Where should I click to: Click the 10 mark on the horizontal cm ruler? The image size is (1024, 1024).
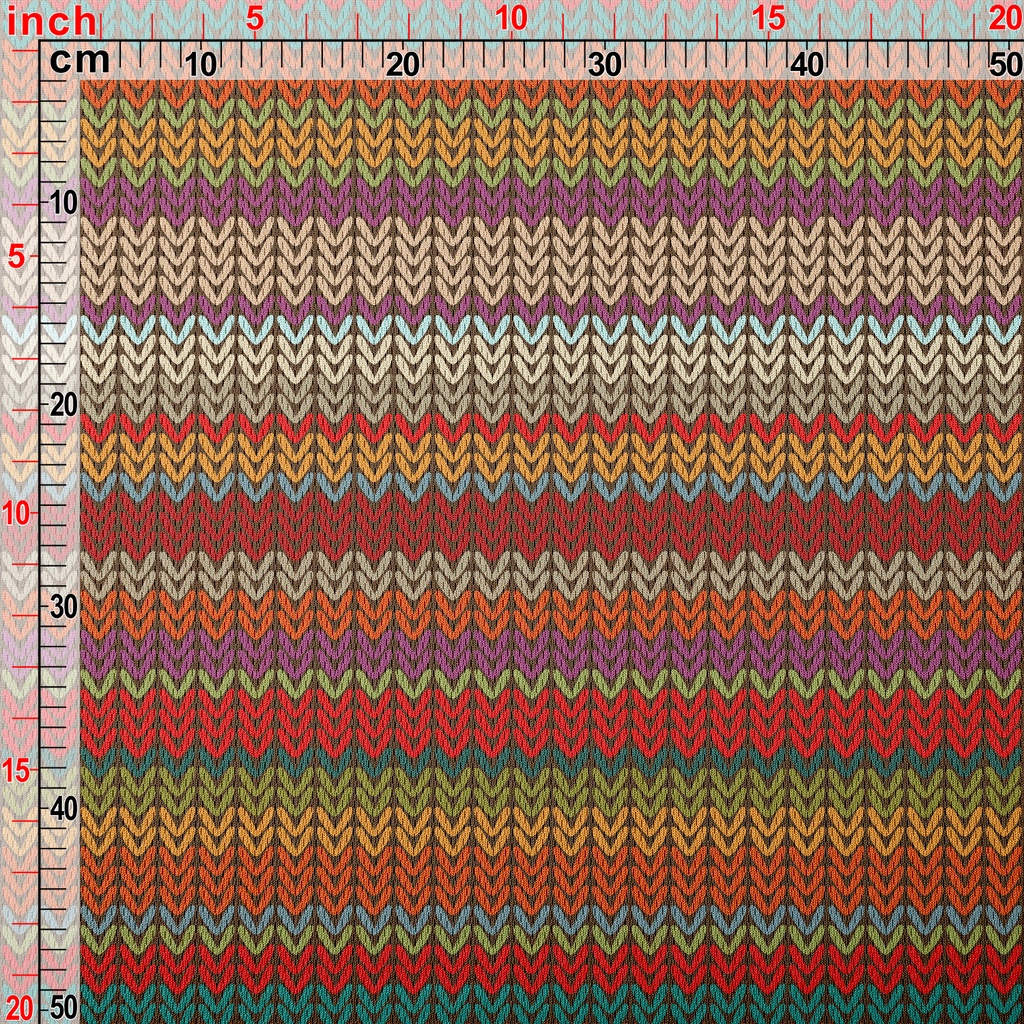click(x=200, y=65)
